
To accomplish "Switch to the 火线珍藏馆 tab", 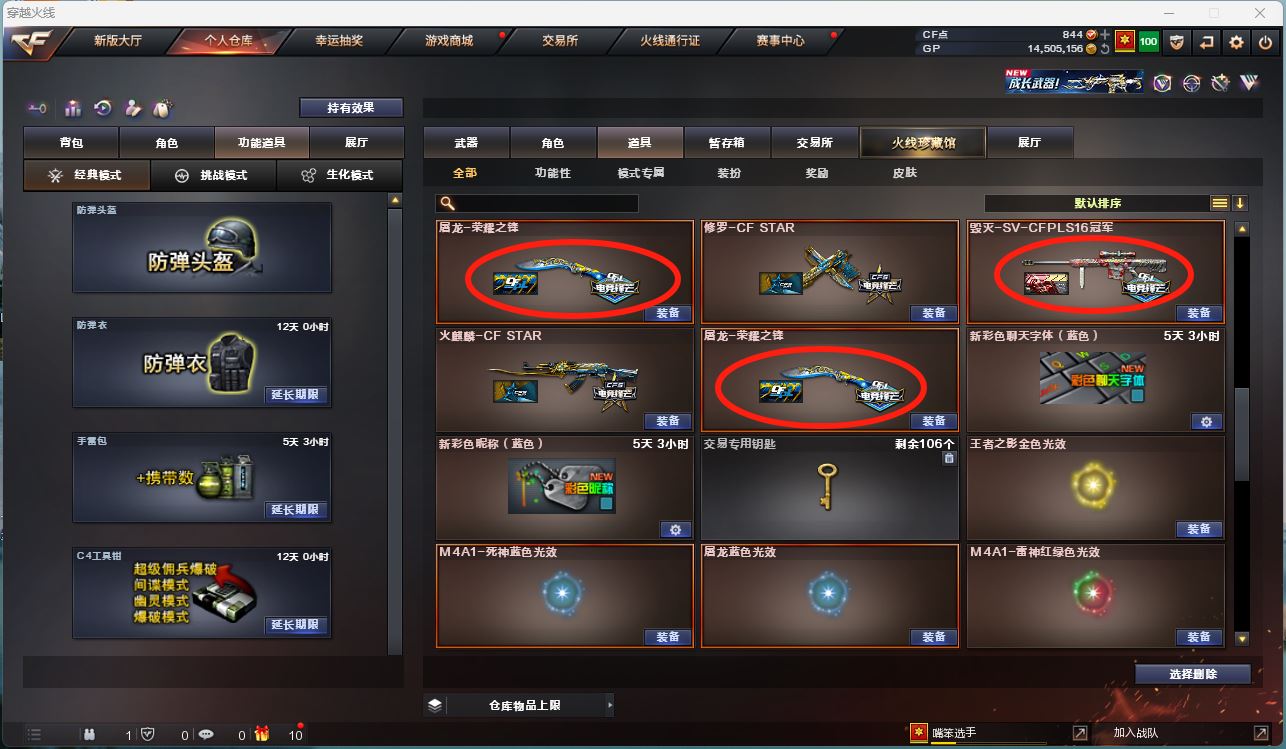I will (923, 142).
